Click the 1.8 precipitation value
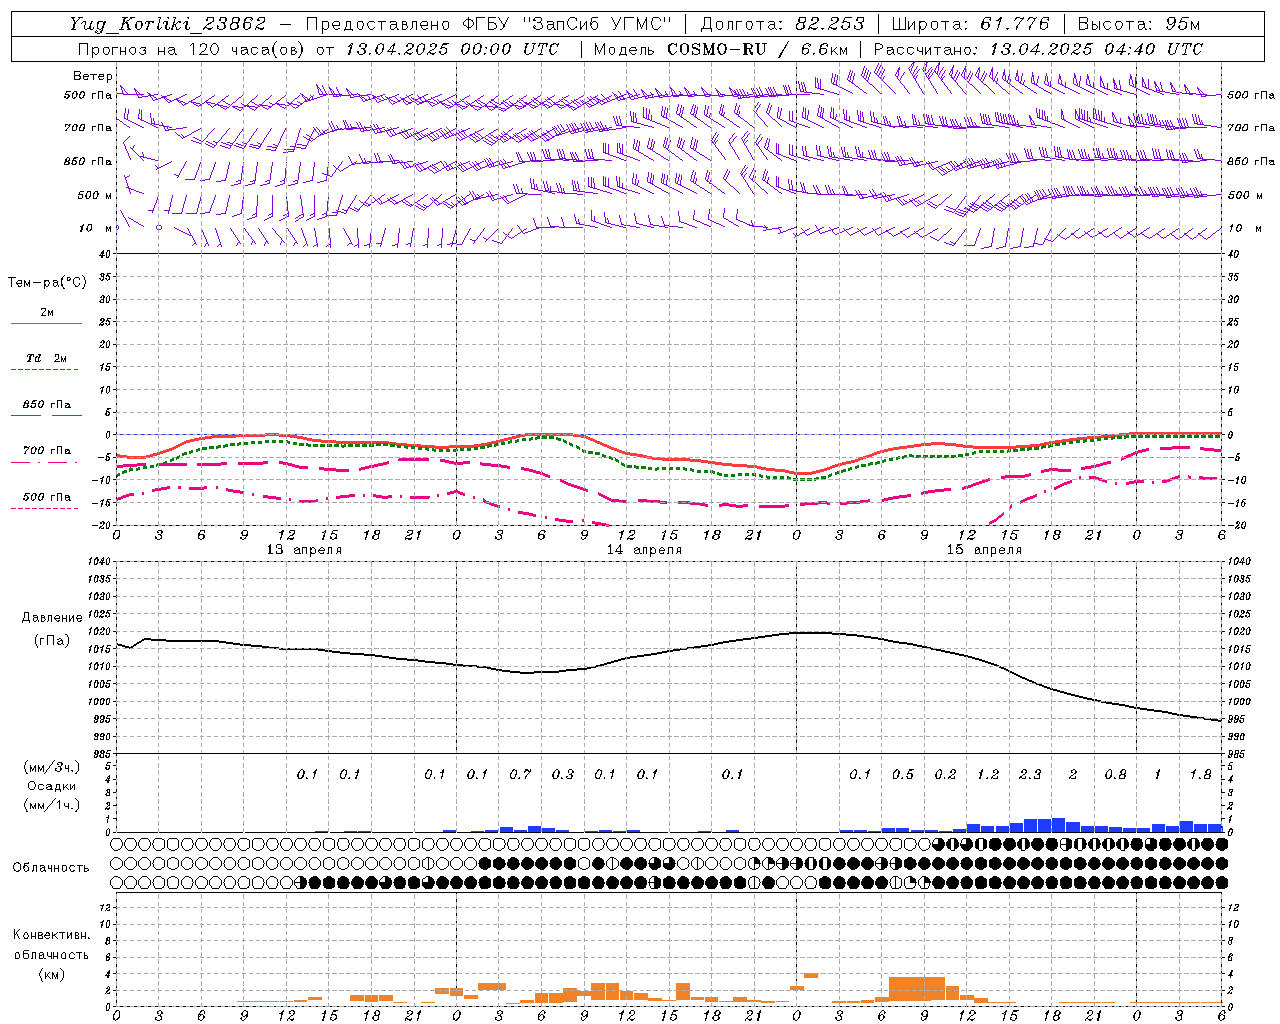This screenshot has height=1024, width=1280. coord(1200,774)
